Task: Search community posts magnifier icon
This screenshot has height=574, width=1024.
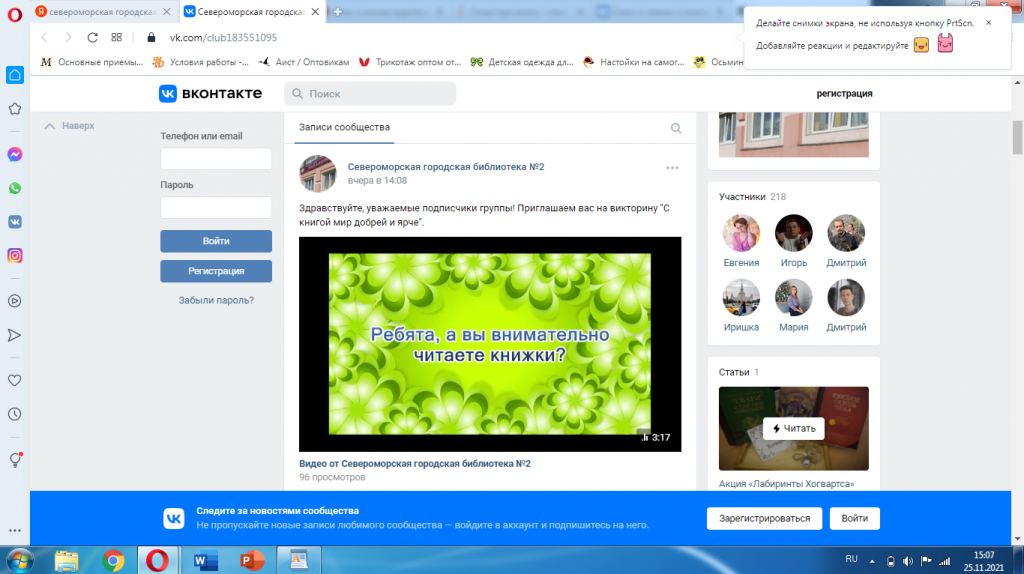Action: (676, 128)
